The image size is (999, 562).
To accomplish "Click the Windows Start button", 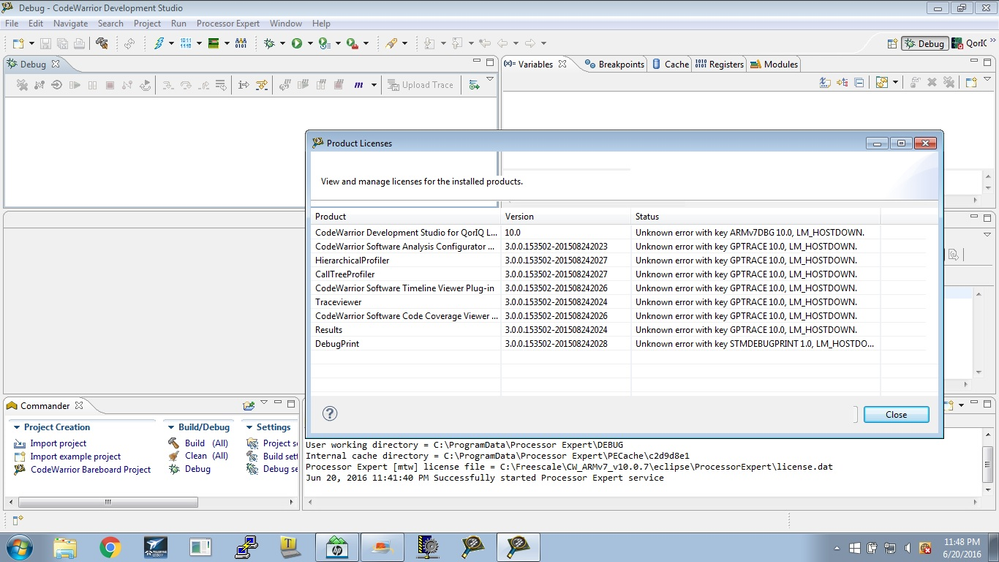I will [19, 547].
